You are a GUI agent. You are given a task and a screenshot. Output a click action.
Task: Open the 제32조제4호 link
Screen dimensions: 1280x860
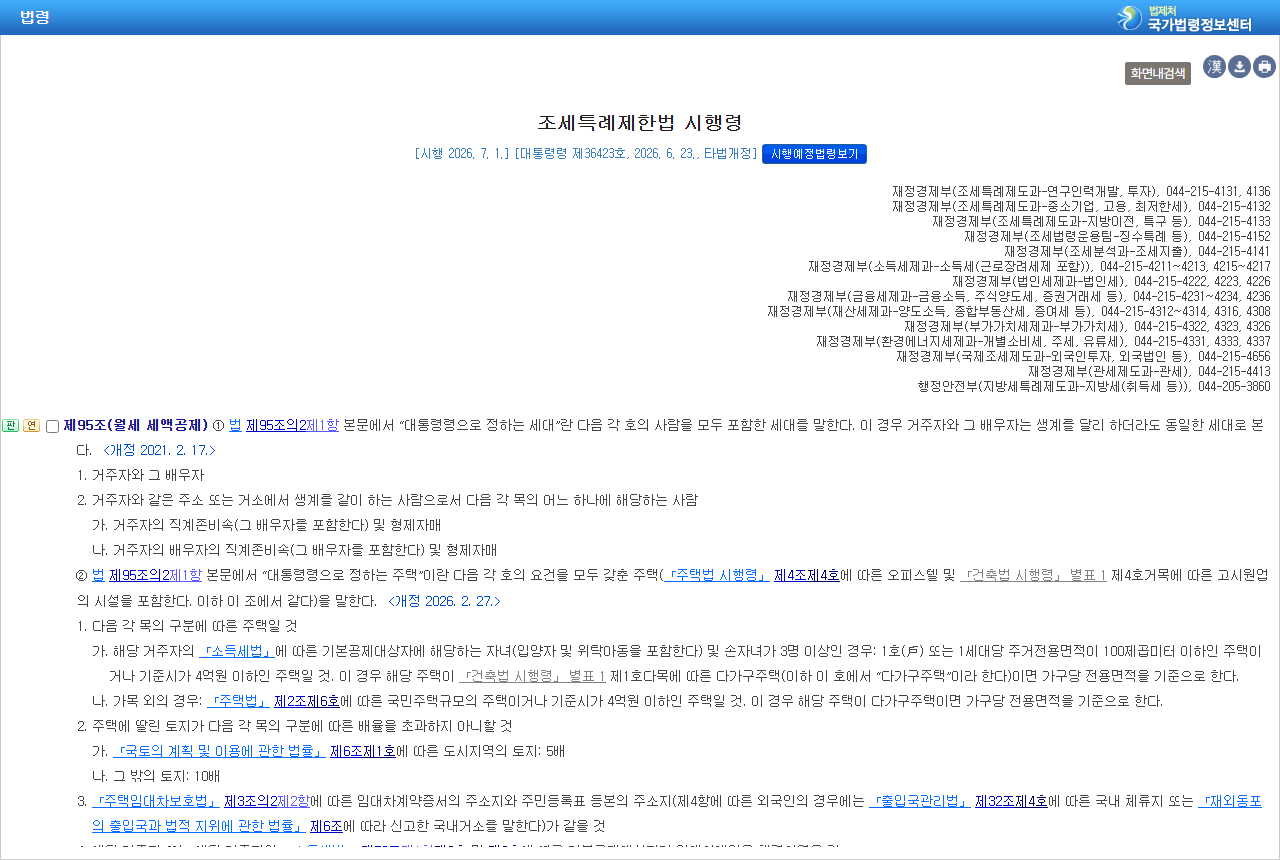(x=1011, y=801)
